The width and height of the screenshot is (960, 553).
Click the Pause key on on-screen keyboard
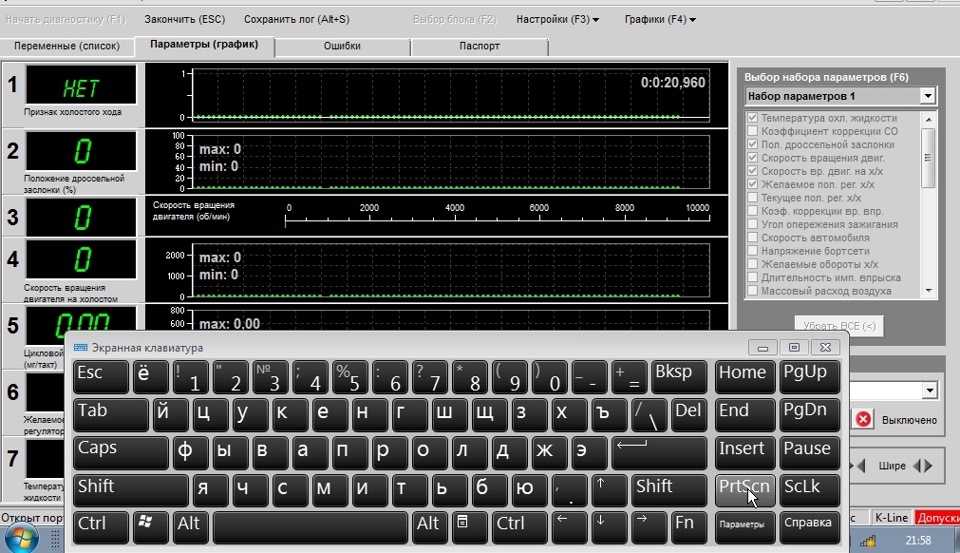(809, 452)
